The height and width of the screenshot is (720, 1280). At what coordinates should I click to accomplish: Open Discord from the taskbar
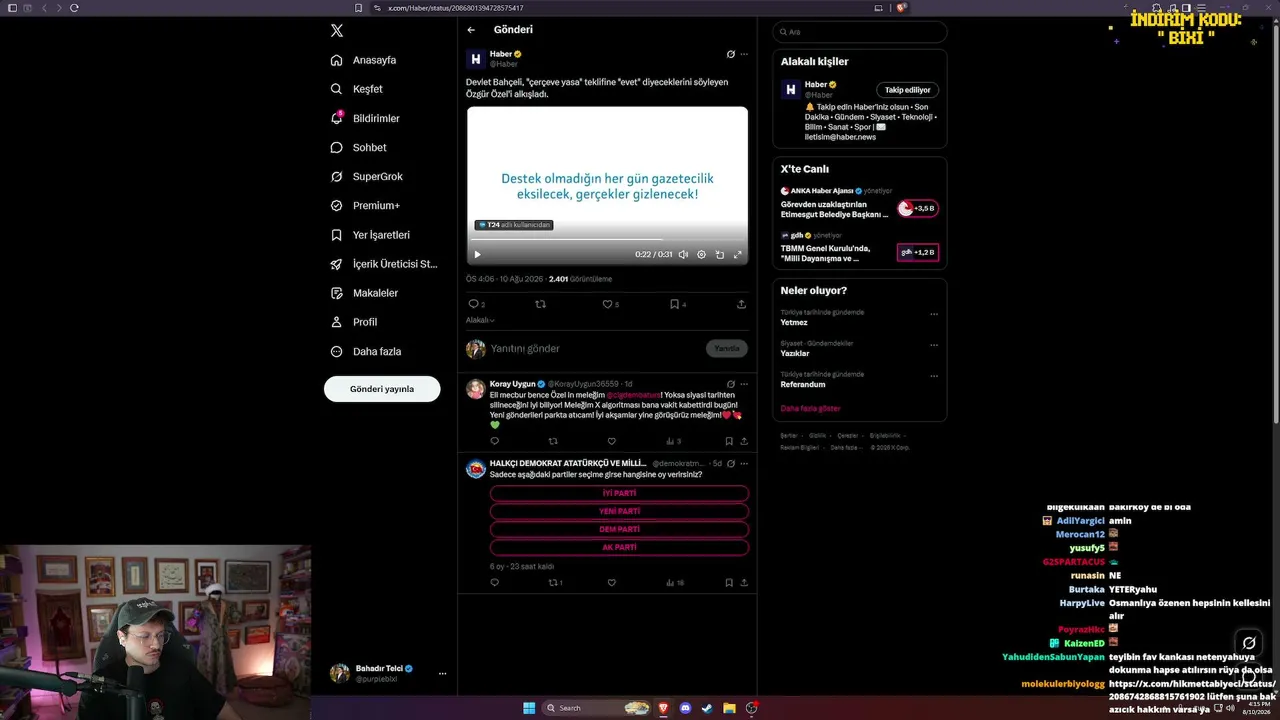click(685, 708)
